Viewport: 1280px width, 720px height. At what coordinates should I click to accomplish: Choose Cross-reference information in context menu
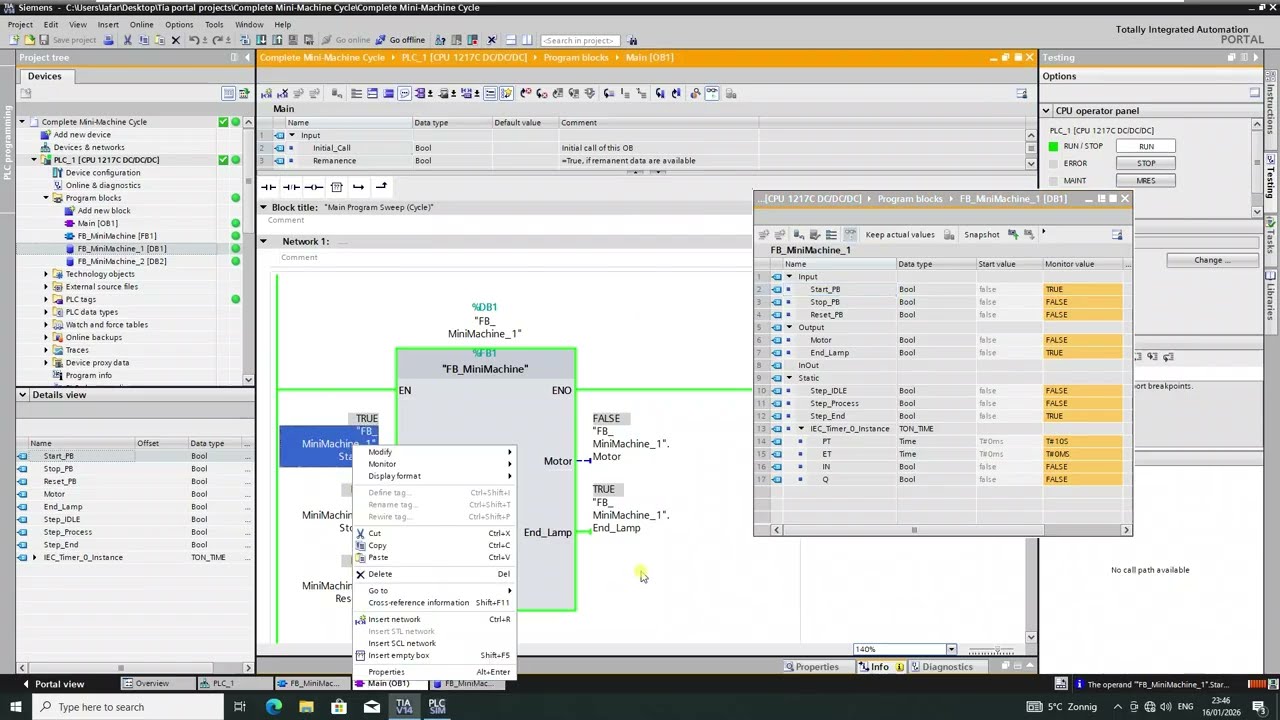click(418, 602)
